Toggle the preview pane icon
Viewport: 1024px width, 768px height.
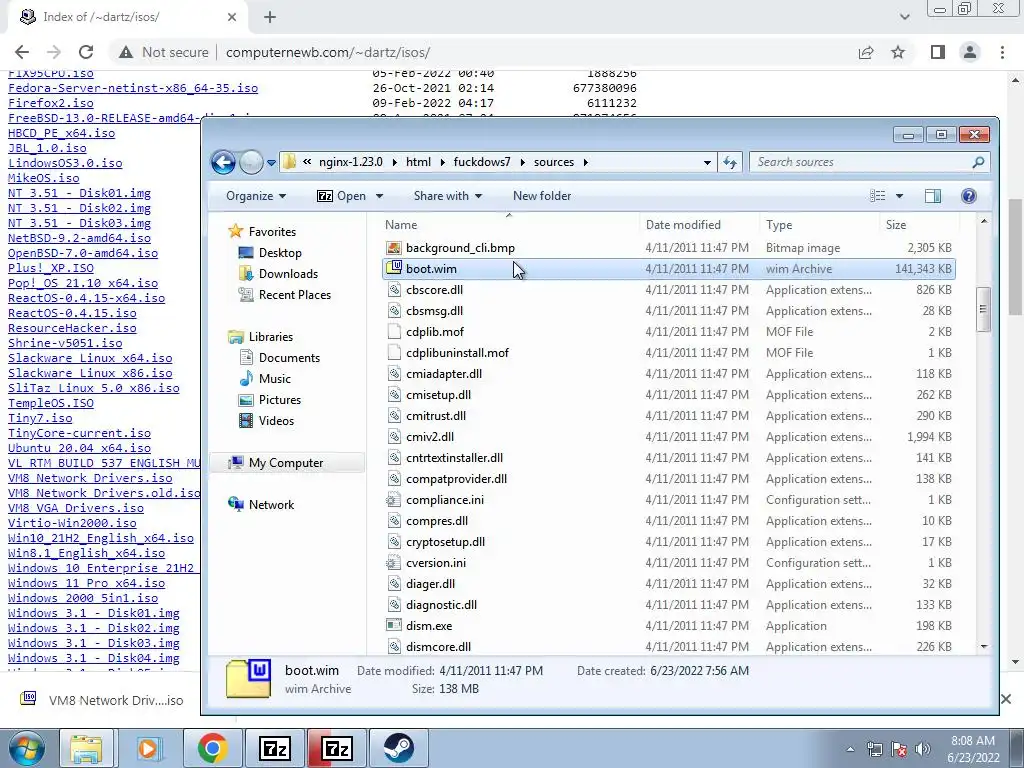tap(933, 196)
